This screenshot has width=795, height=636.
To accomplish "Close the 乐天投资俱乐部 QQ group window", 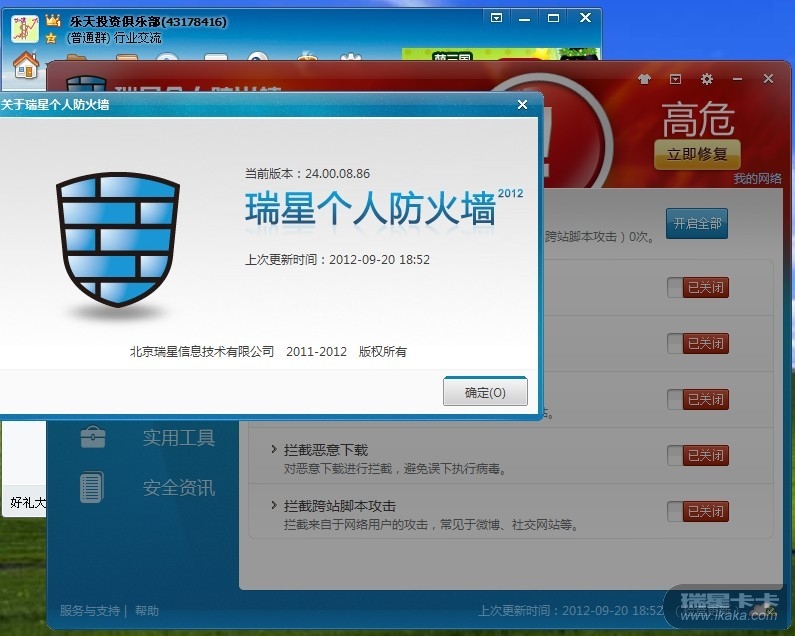I will (585, 18).
